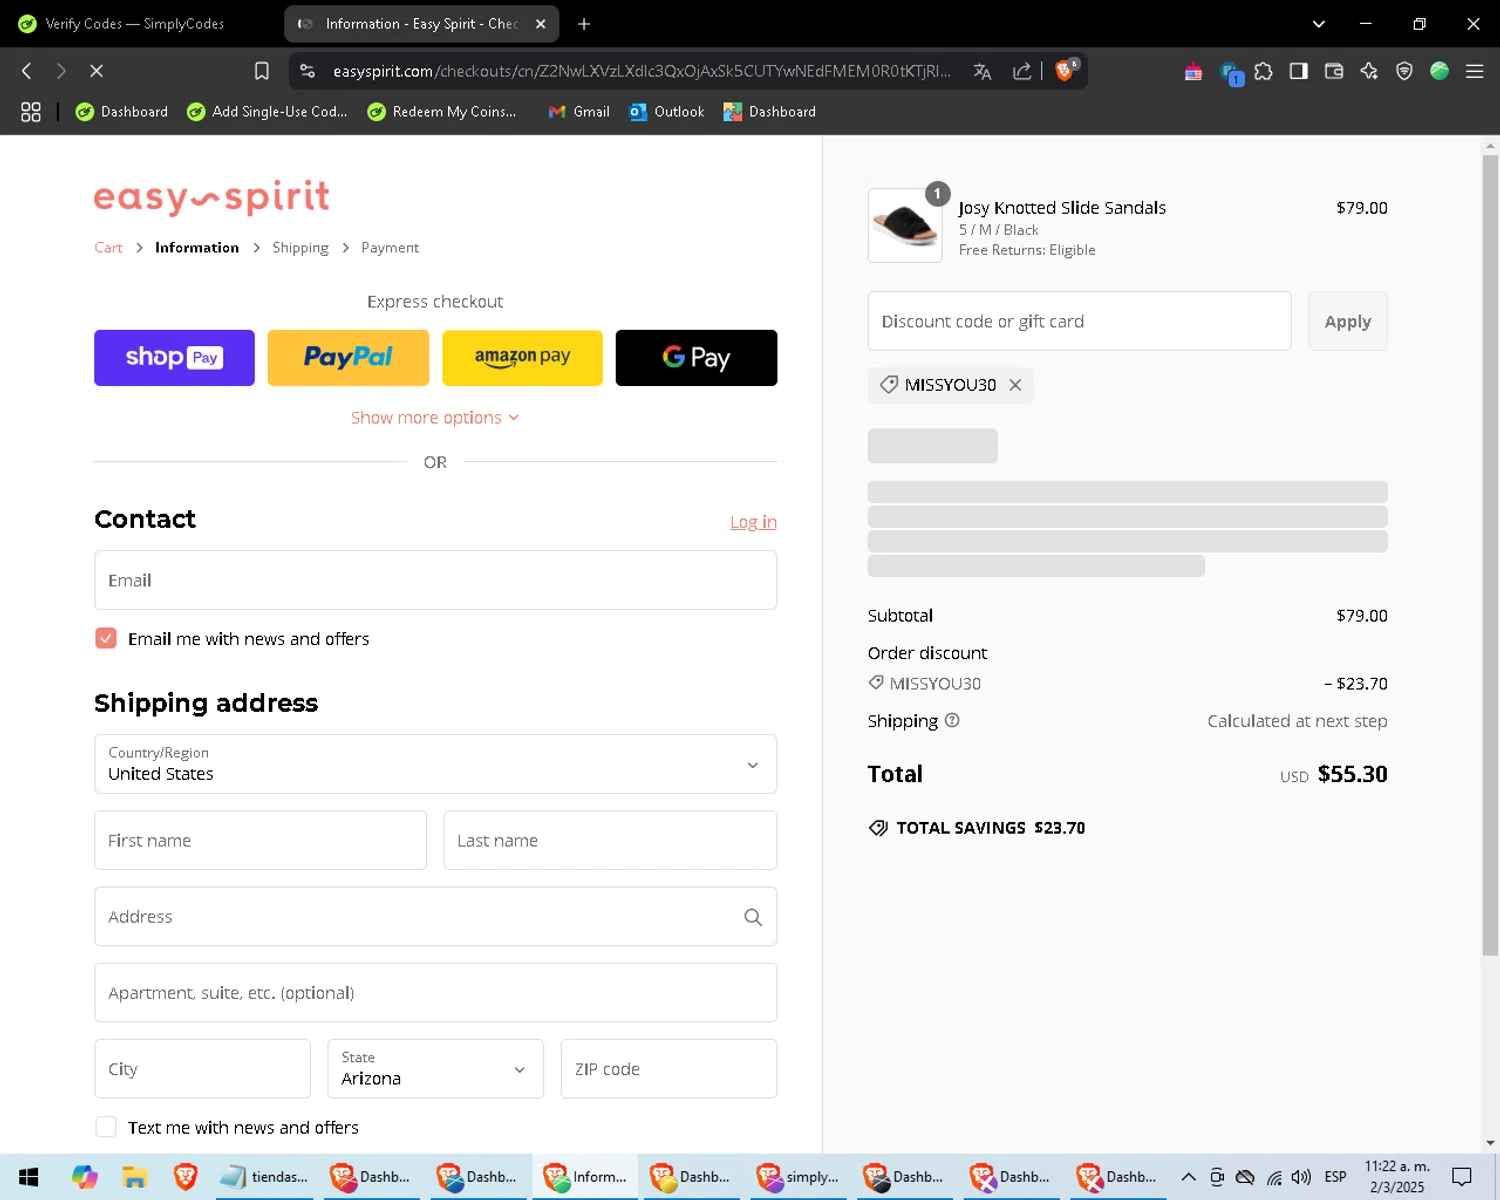The width and height of the screenshot is (1500, 1200).
Task: Open the State dropdown
Action: click(435, 1069)
